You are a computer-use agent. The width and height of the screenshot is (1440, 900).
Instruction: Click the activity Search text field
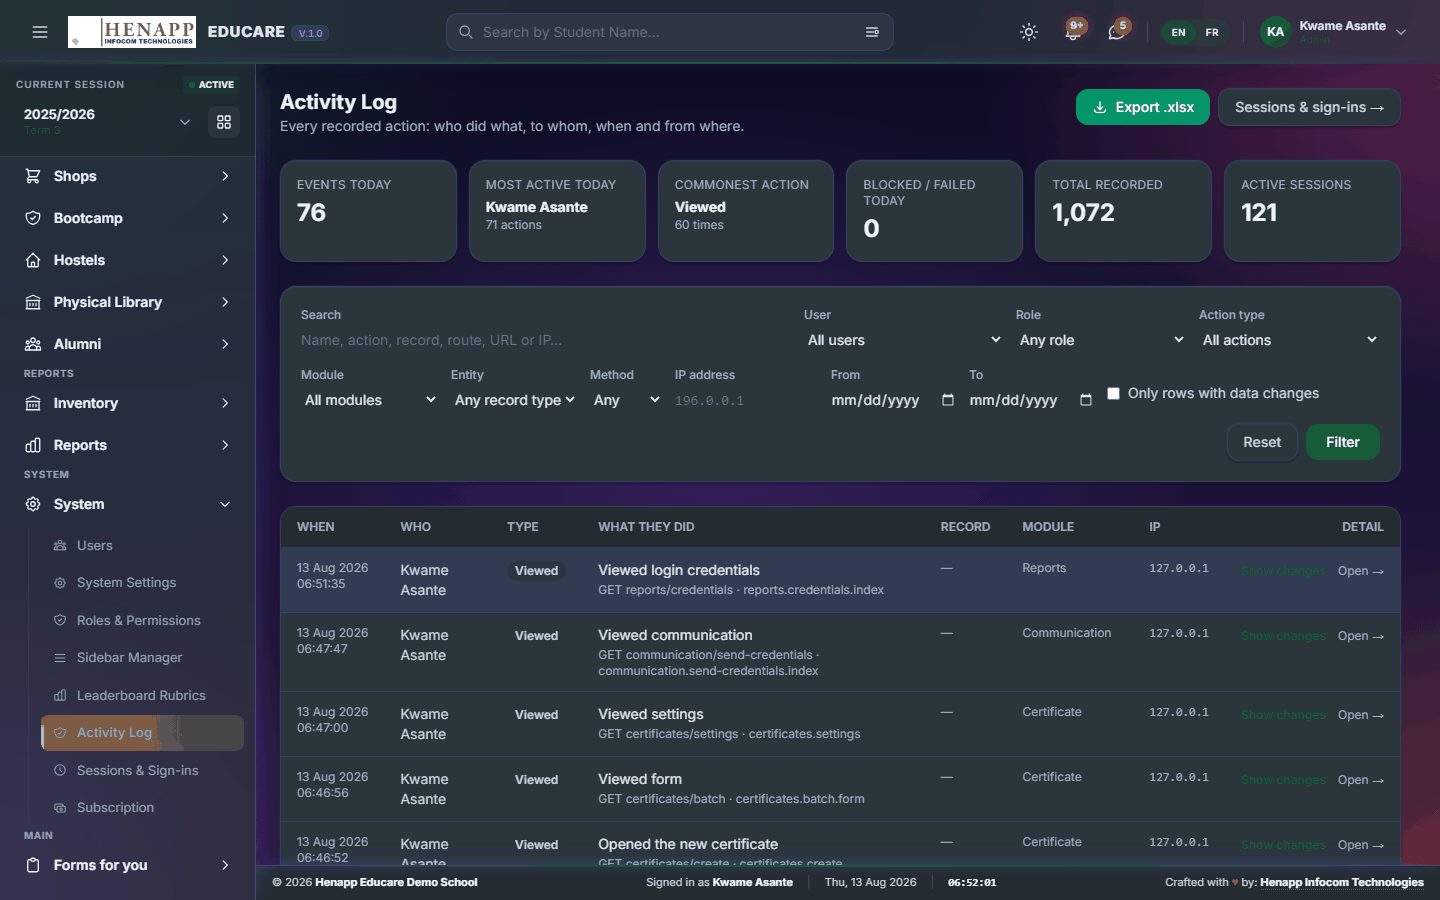544,340
